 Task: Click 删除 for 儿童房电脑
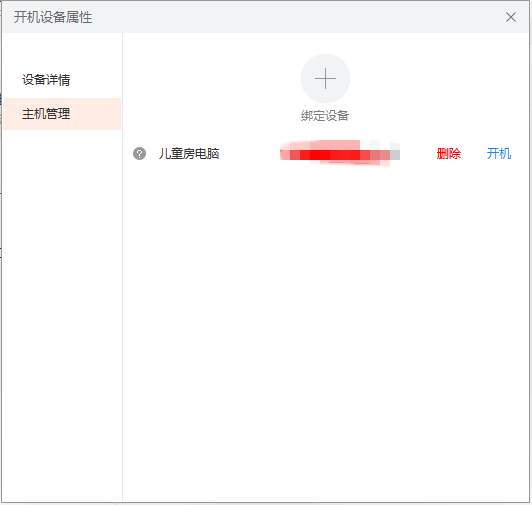pyautogui.click(x=449, y=153)
